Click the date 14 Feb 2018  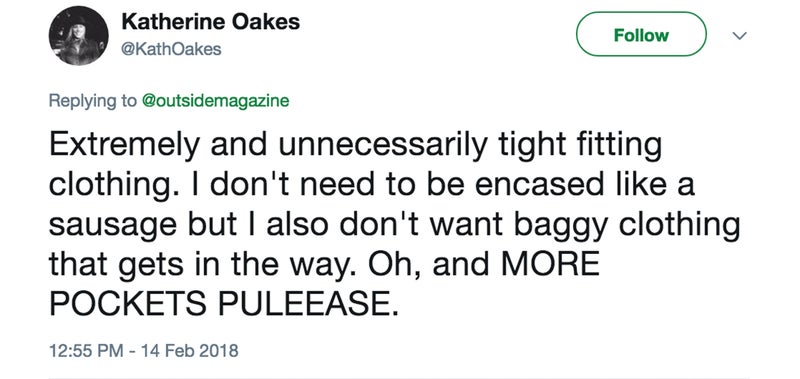189,351
